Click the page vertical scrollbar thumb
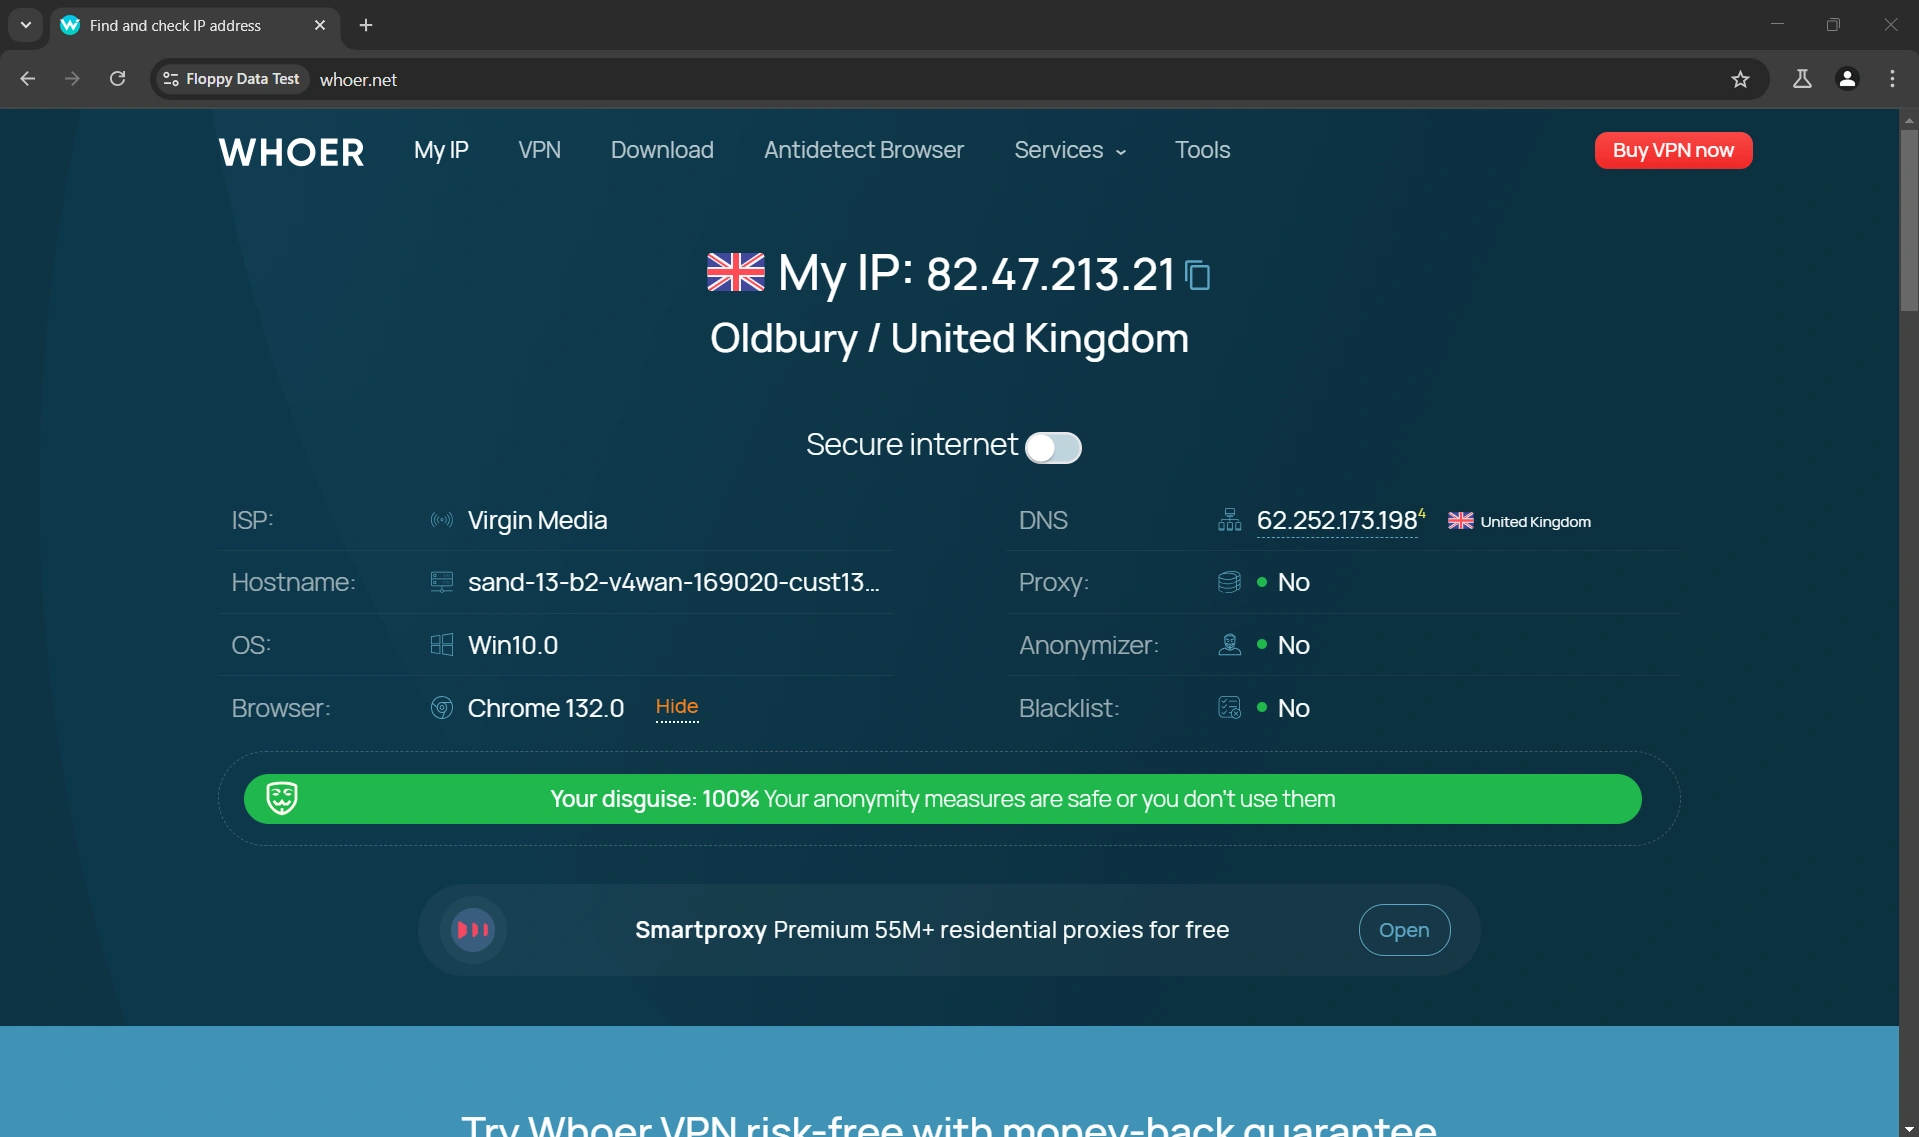This screenshot has width=1919, height=1137. click(1908, 220)
